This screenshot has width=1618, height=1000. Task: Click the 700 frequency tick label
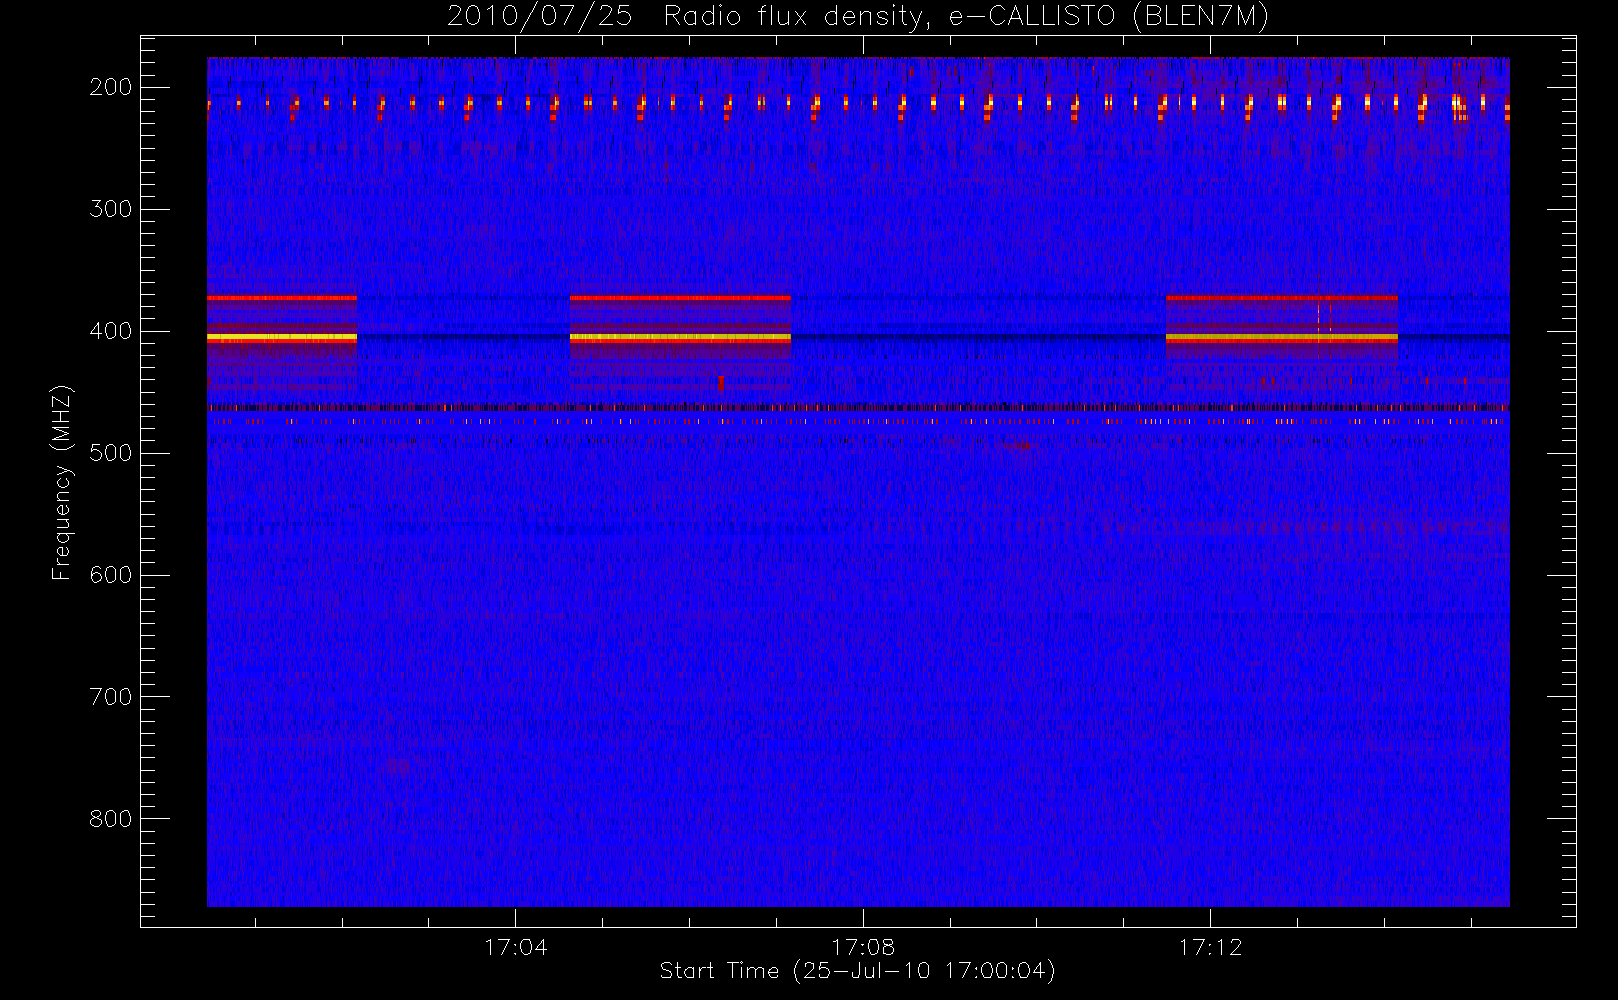tap(111, 697)
